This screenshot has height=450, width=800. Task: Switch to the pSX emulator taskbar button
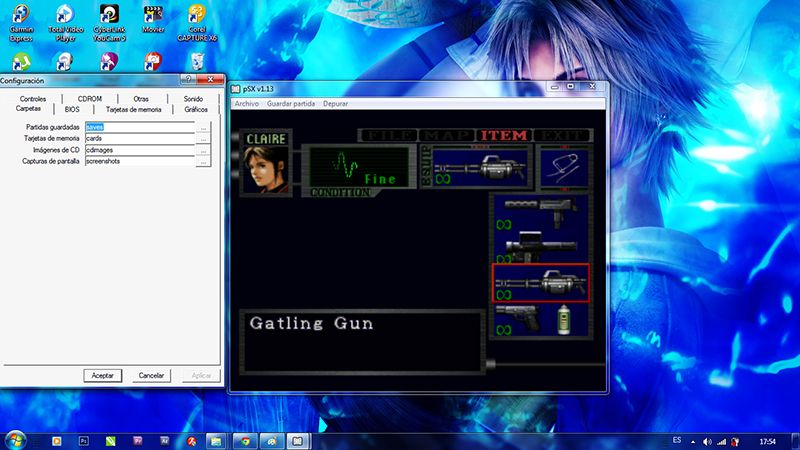point(298,441)
